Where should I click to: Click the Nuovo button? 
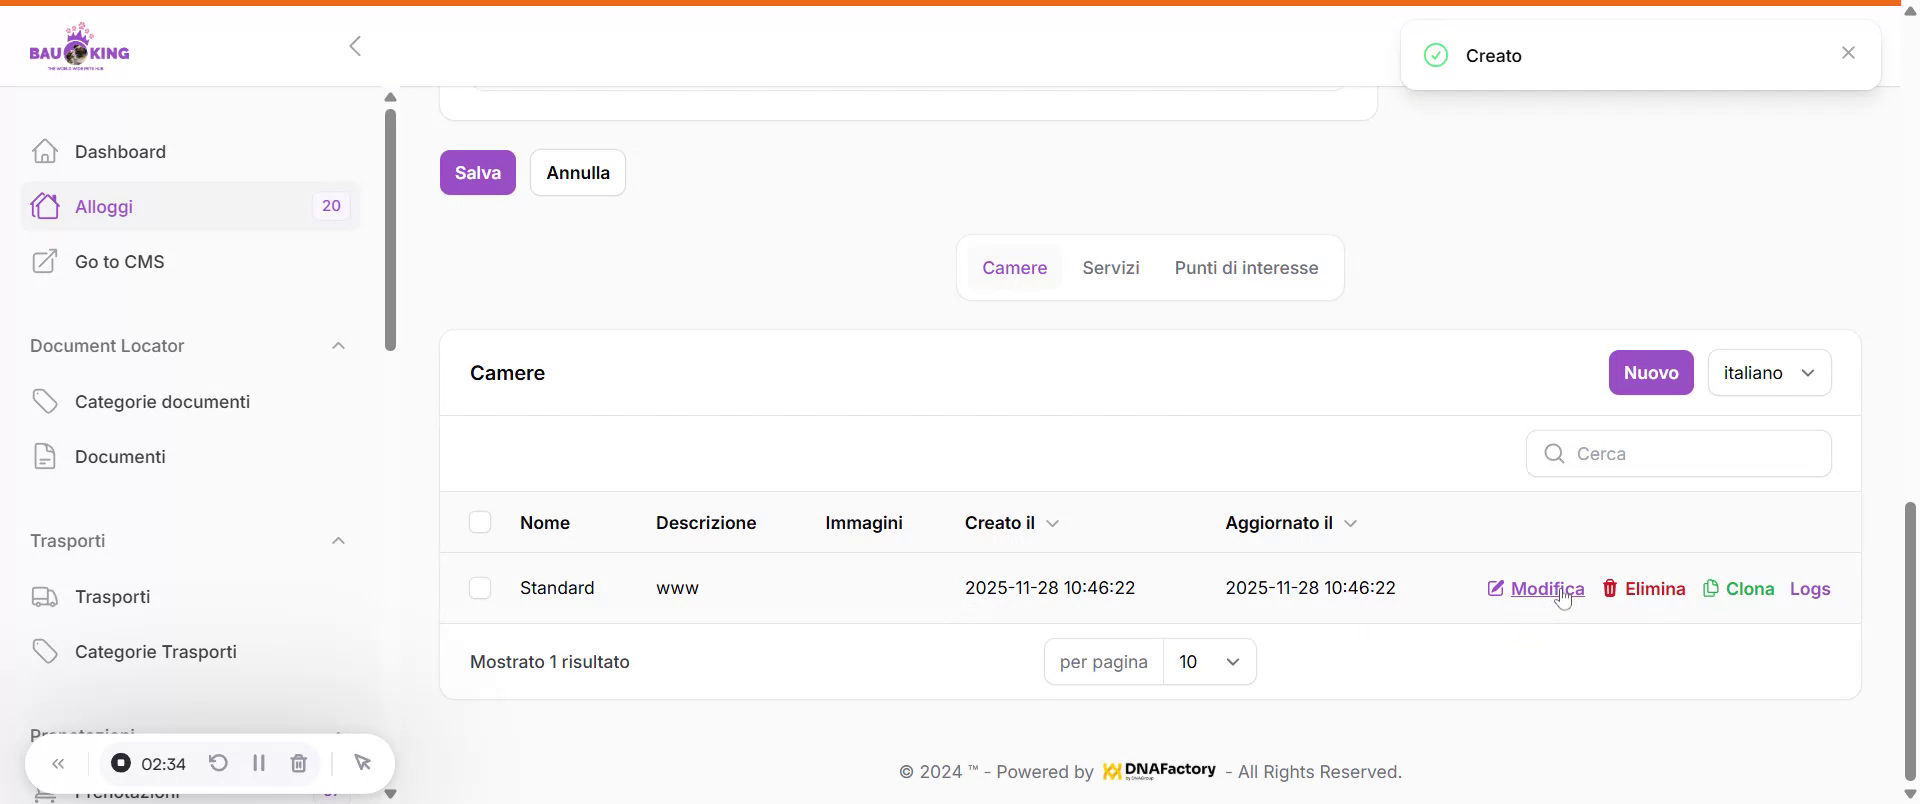1651,372
